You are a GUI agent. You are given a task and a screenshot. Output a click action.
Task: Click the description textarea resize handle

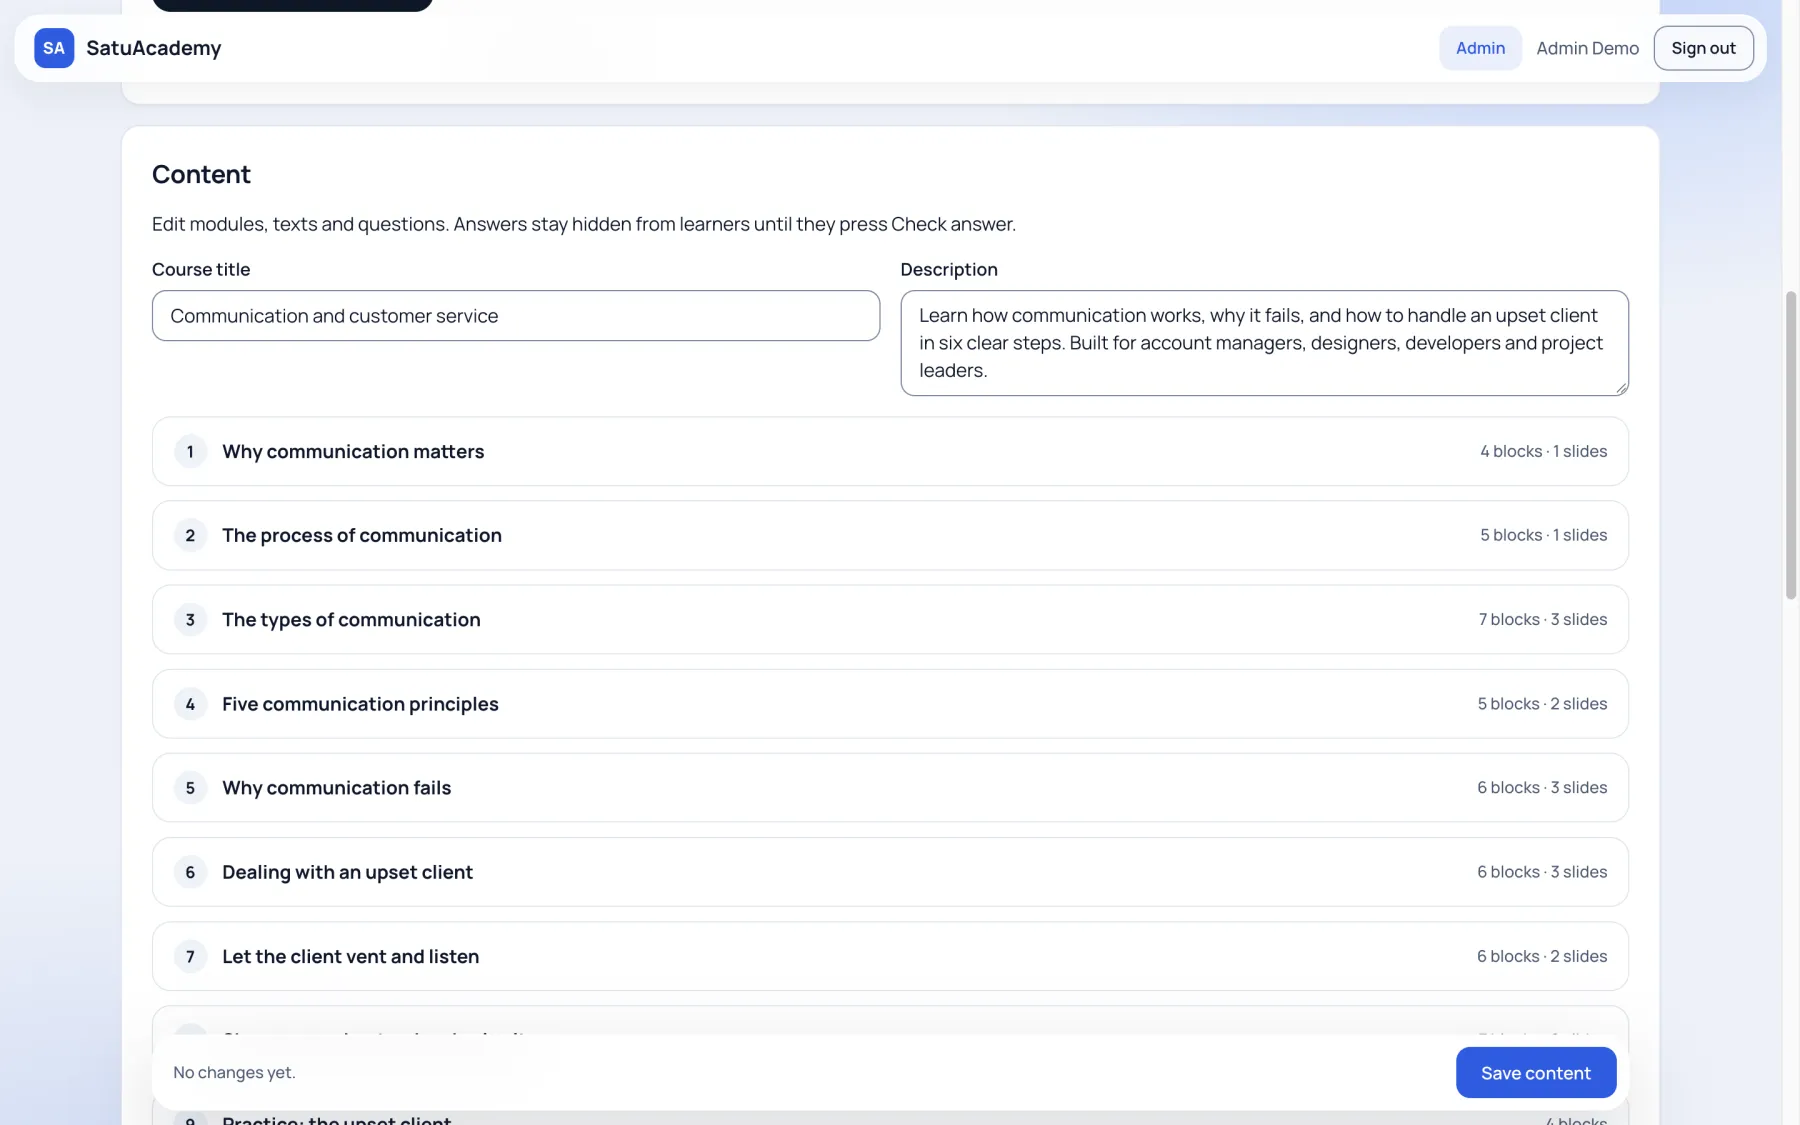[1621, 388]
